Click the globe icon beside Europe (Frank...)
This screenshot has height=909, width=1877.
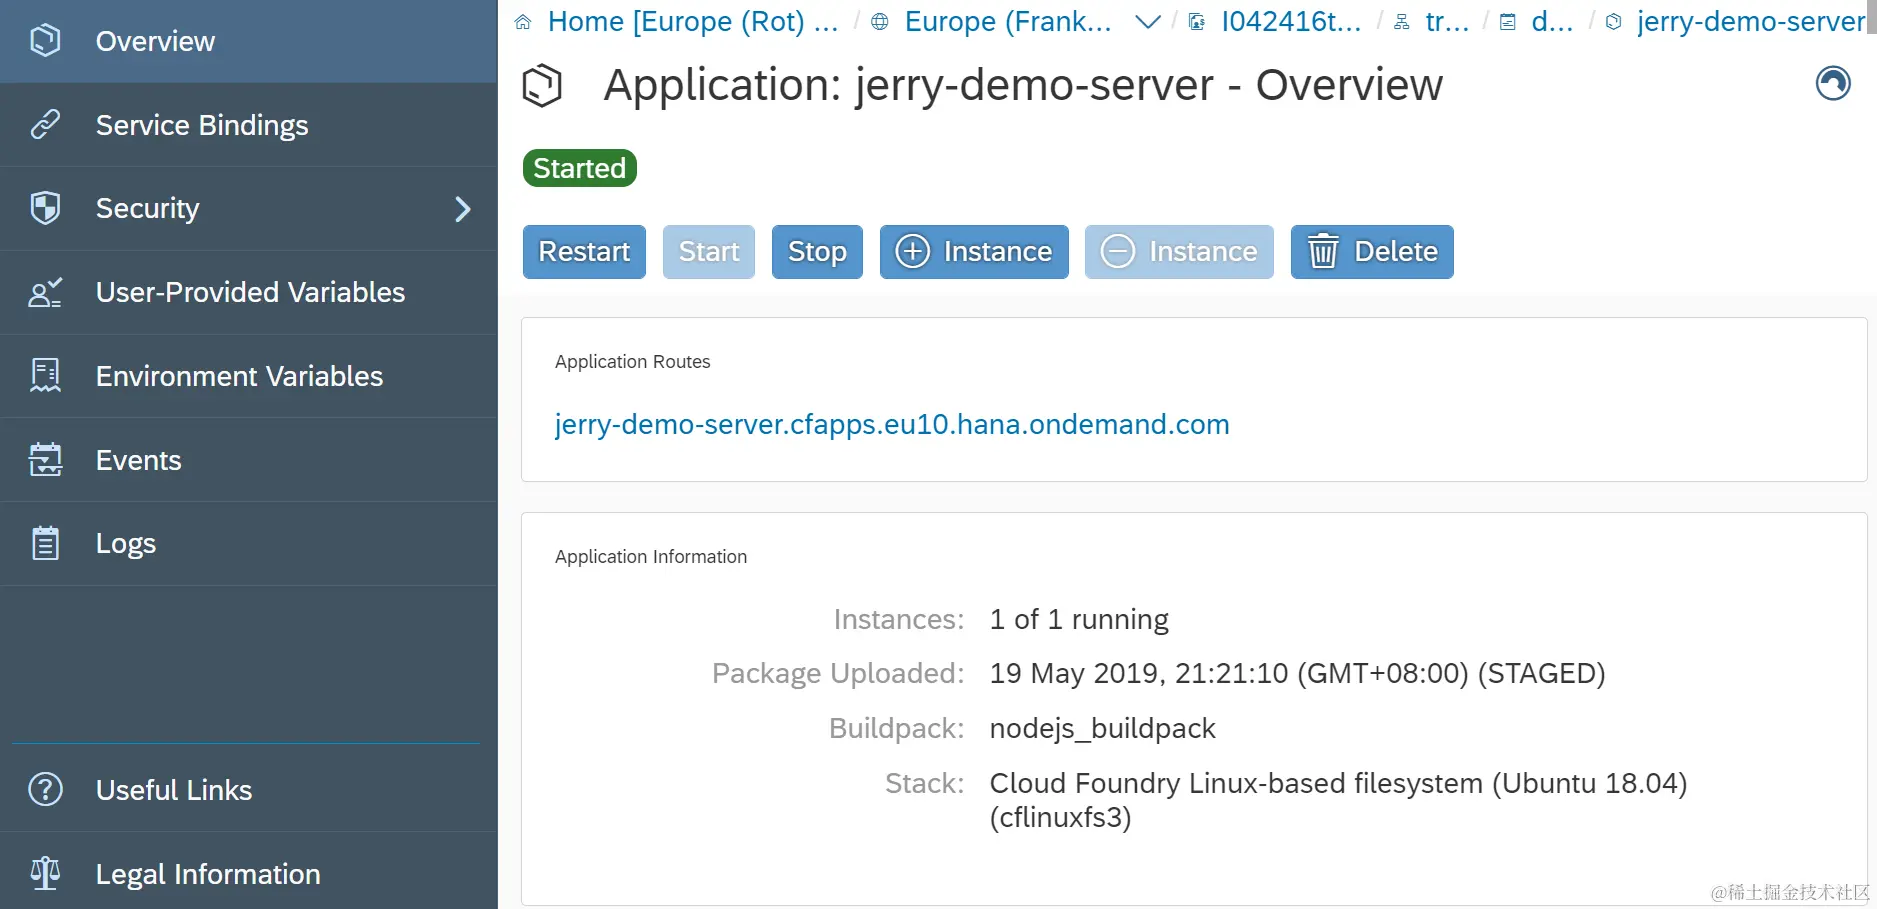[881, 20]
